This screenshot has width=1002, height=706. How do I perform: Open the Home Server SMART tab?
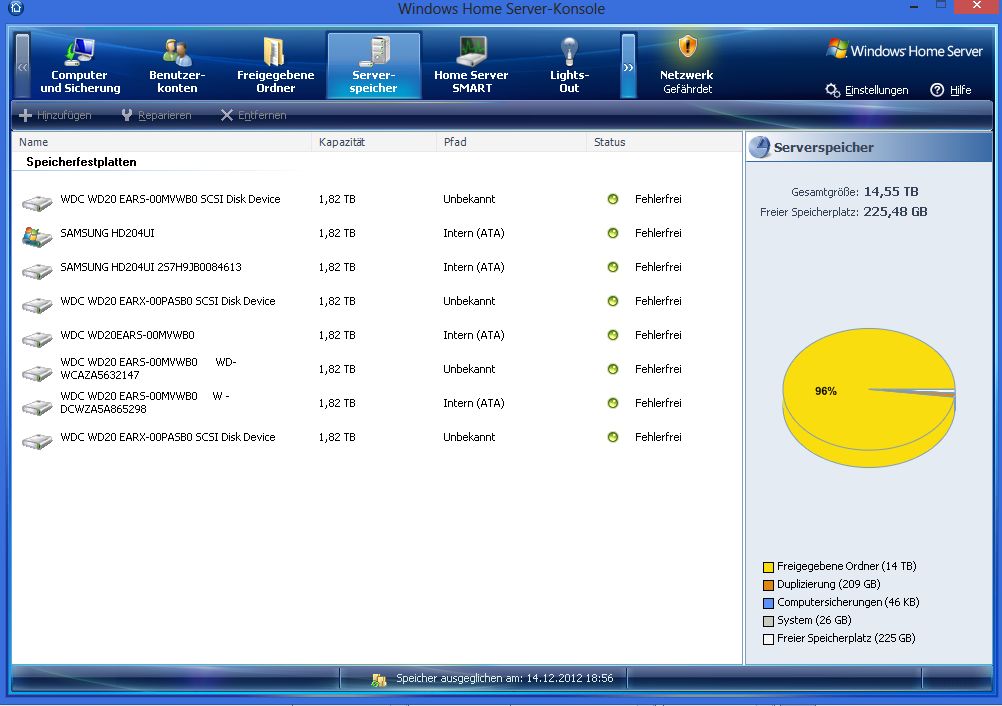472,66
